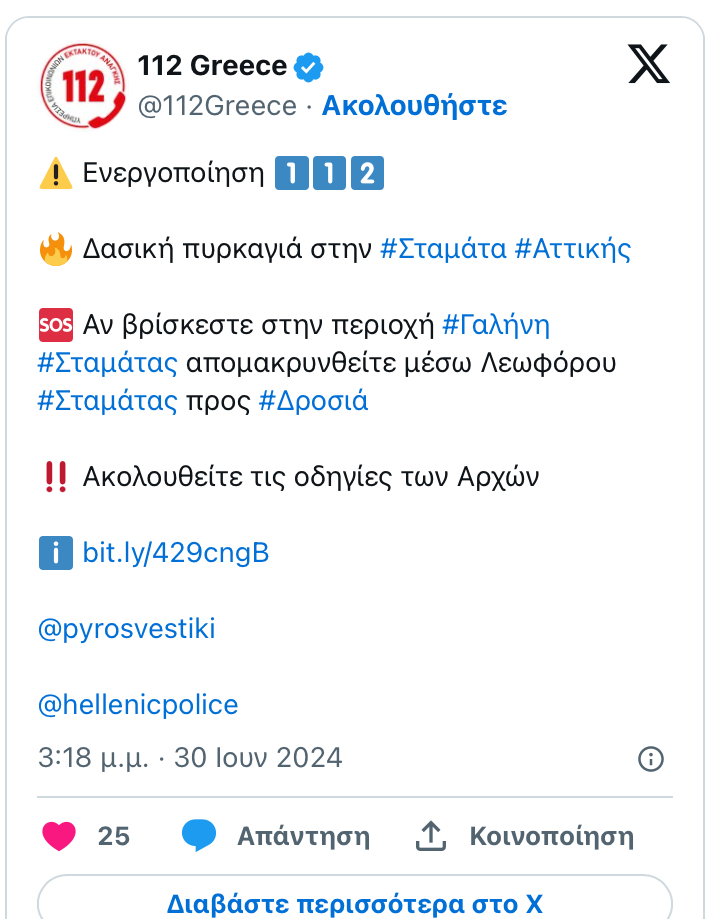The height and width of the screenshot is (919, 715).
Task: Open the tweet info circle icon
Action: [x=651, y=759]
